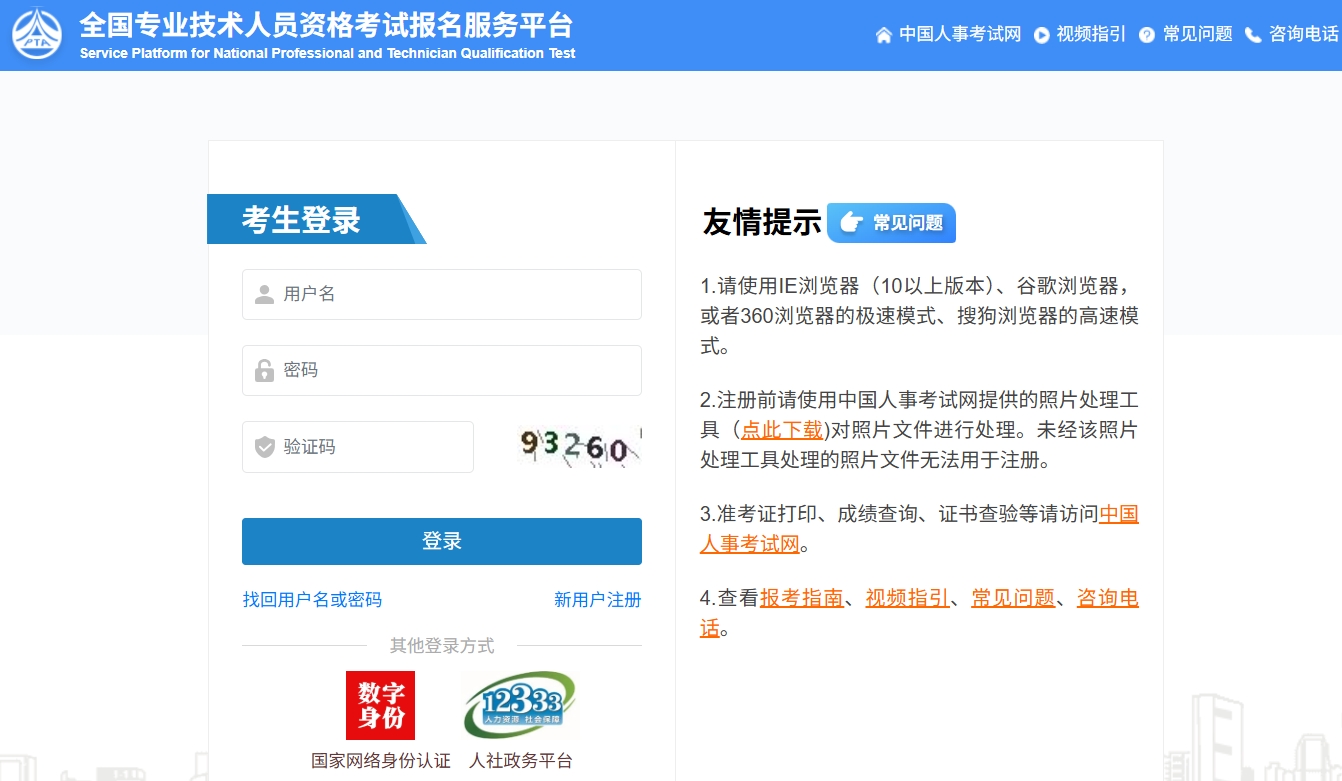
Task: Click the PTA platform logo
Action: 37,34
